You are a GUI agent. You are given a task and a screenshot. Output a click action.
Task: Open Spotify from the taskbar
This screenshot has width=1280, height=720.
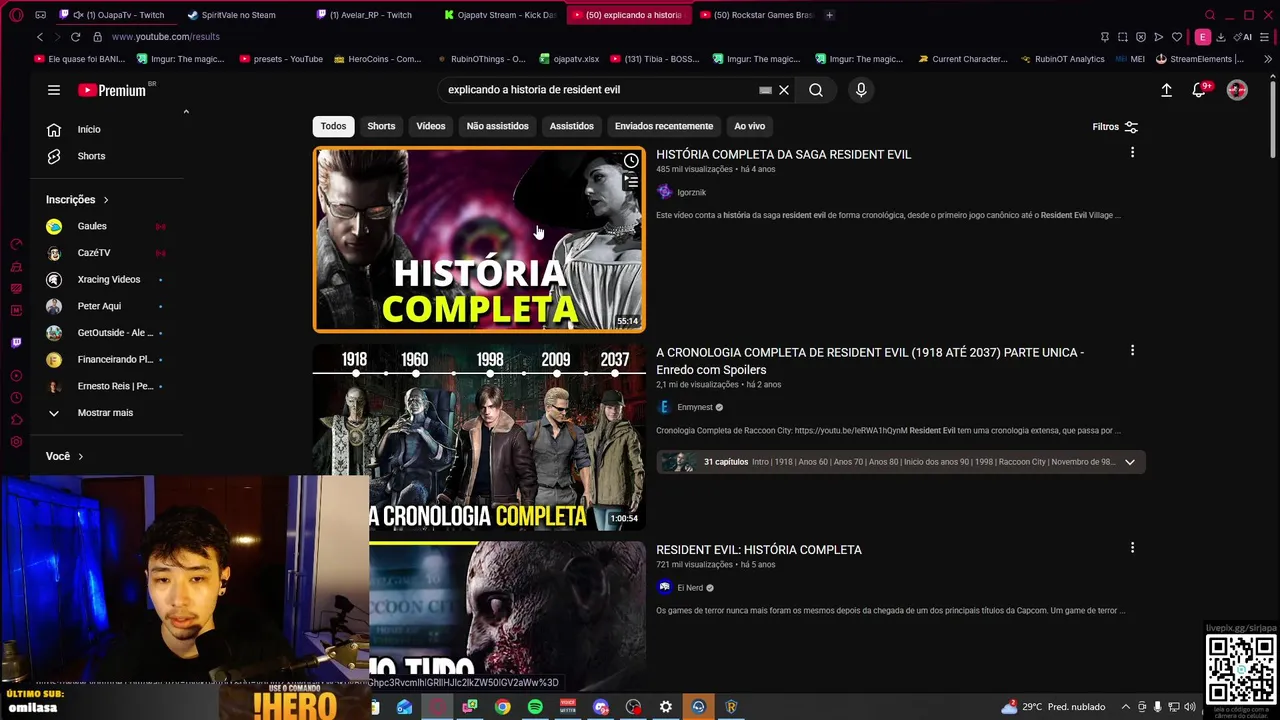pyautogui.click(x=535, y=707)
